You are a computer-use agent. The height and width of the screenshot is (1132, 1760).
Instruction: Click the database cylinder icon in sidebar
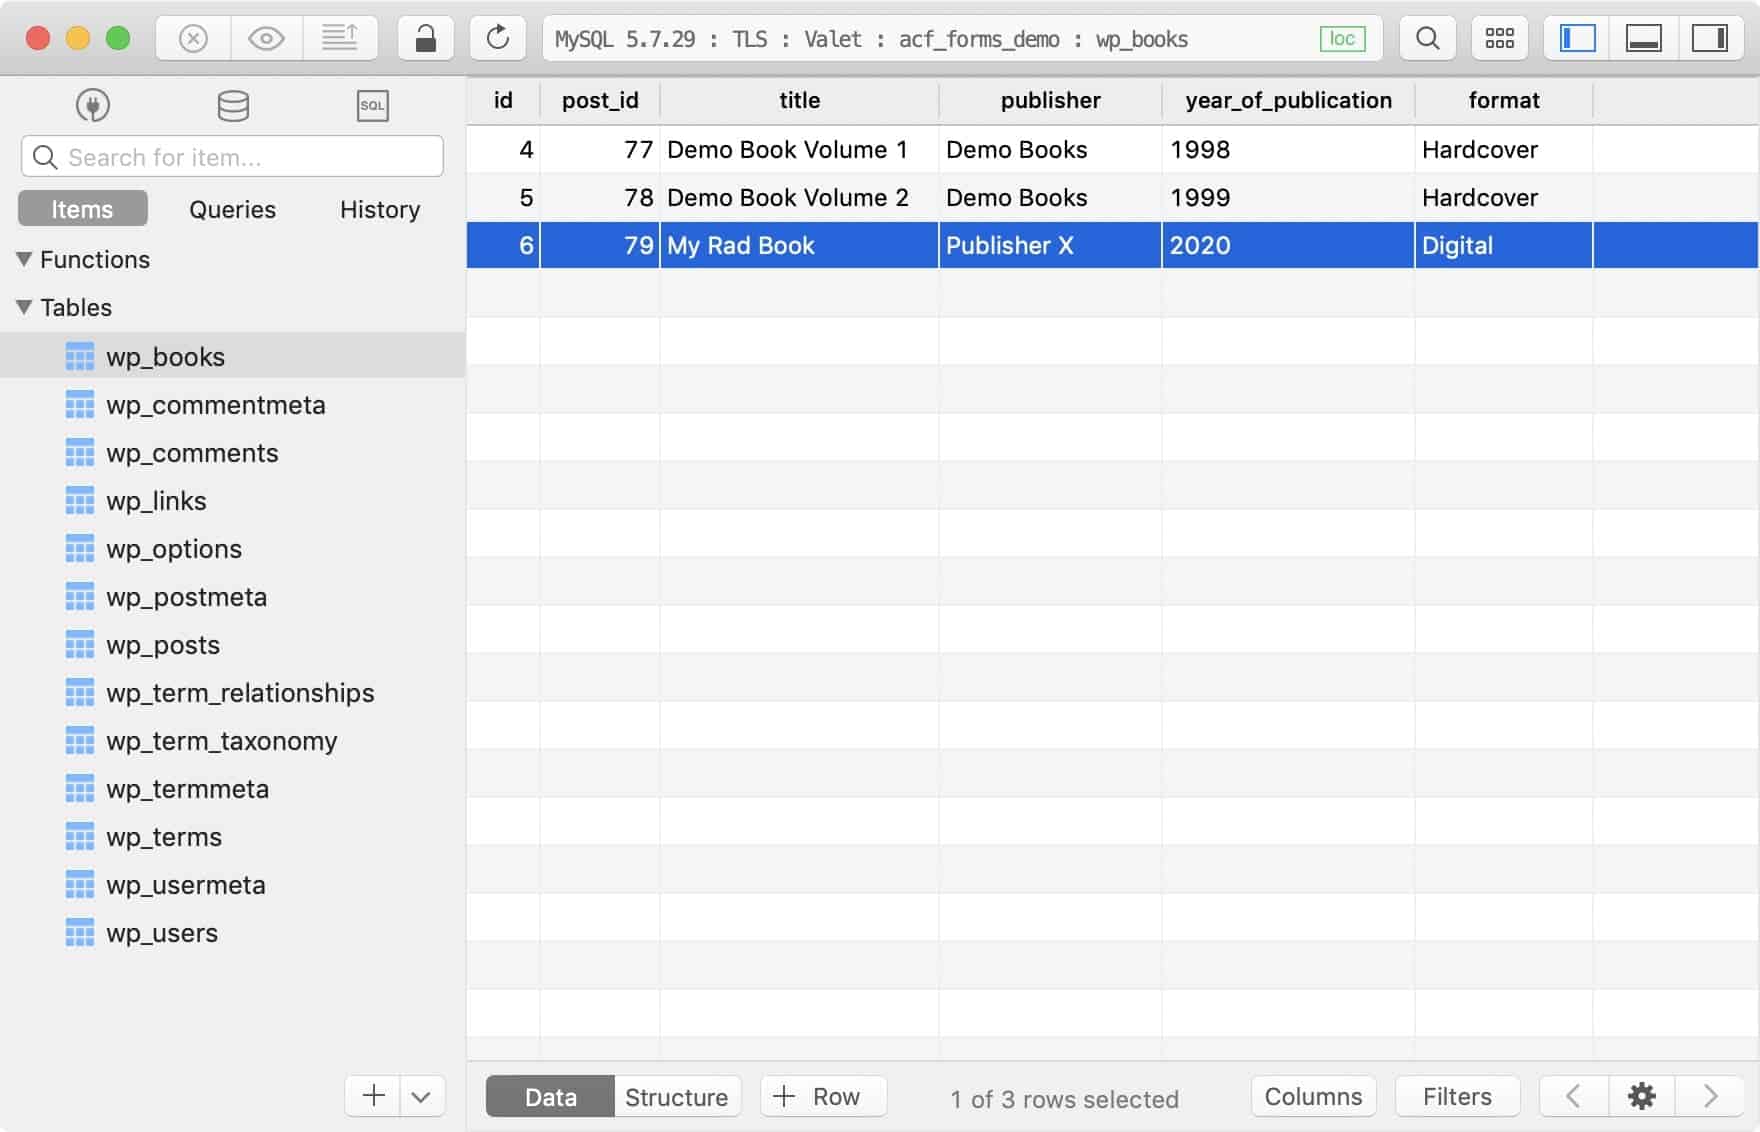[233, 106]
